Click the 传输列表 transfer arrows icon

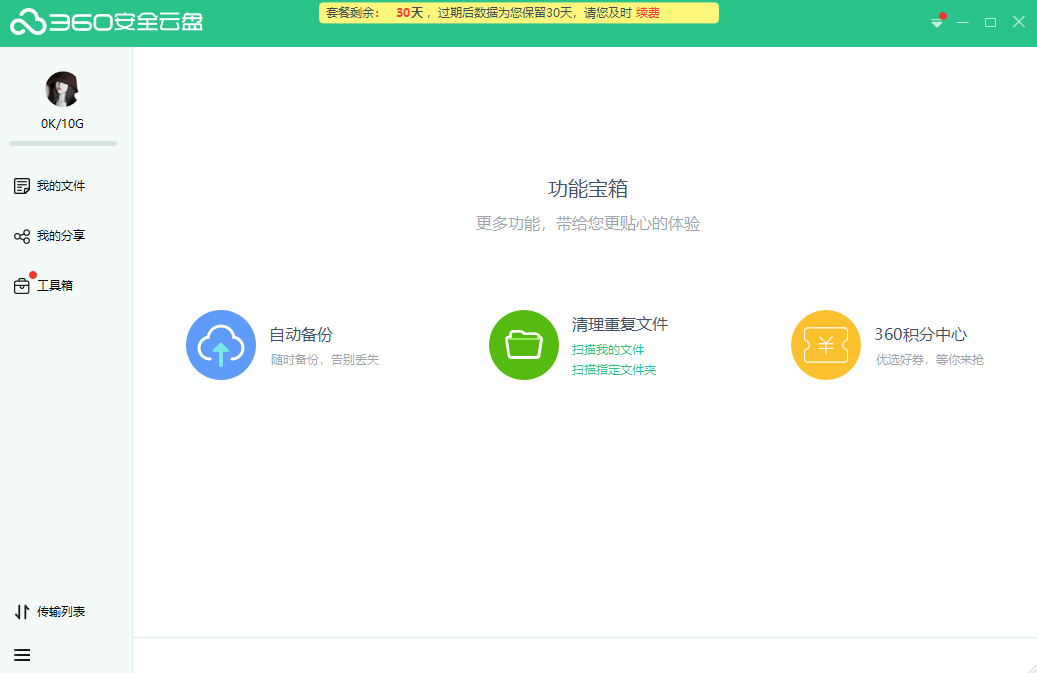point(22,612)
